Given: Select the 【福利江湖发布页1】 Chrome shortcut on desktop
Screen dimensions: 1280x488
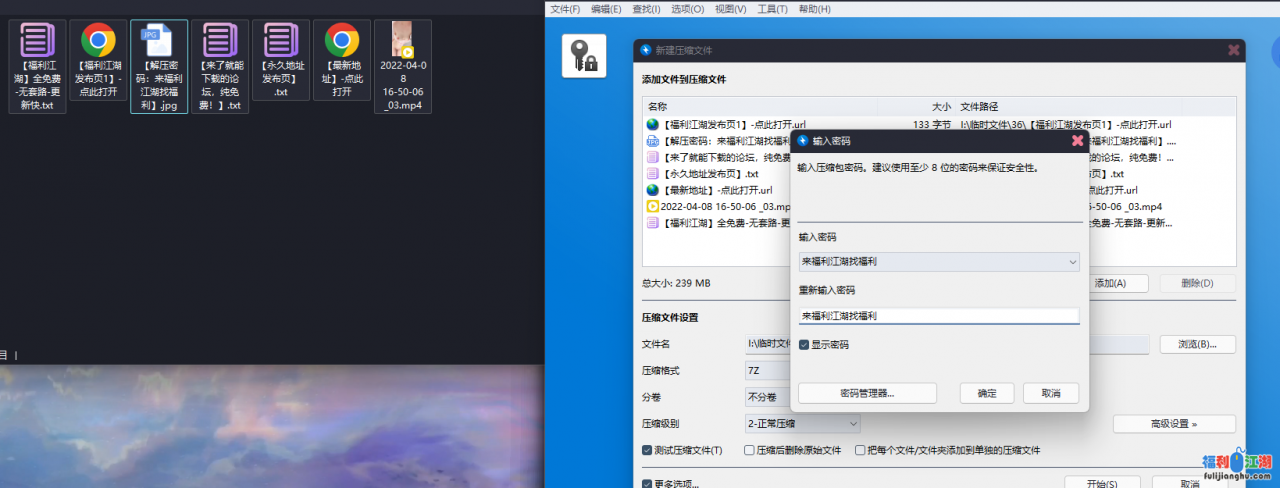Looking at the screenshot, I should 98,41.
